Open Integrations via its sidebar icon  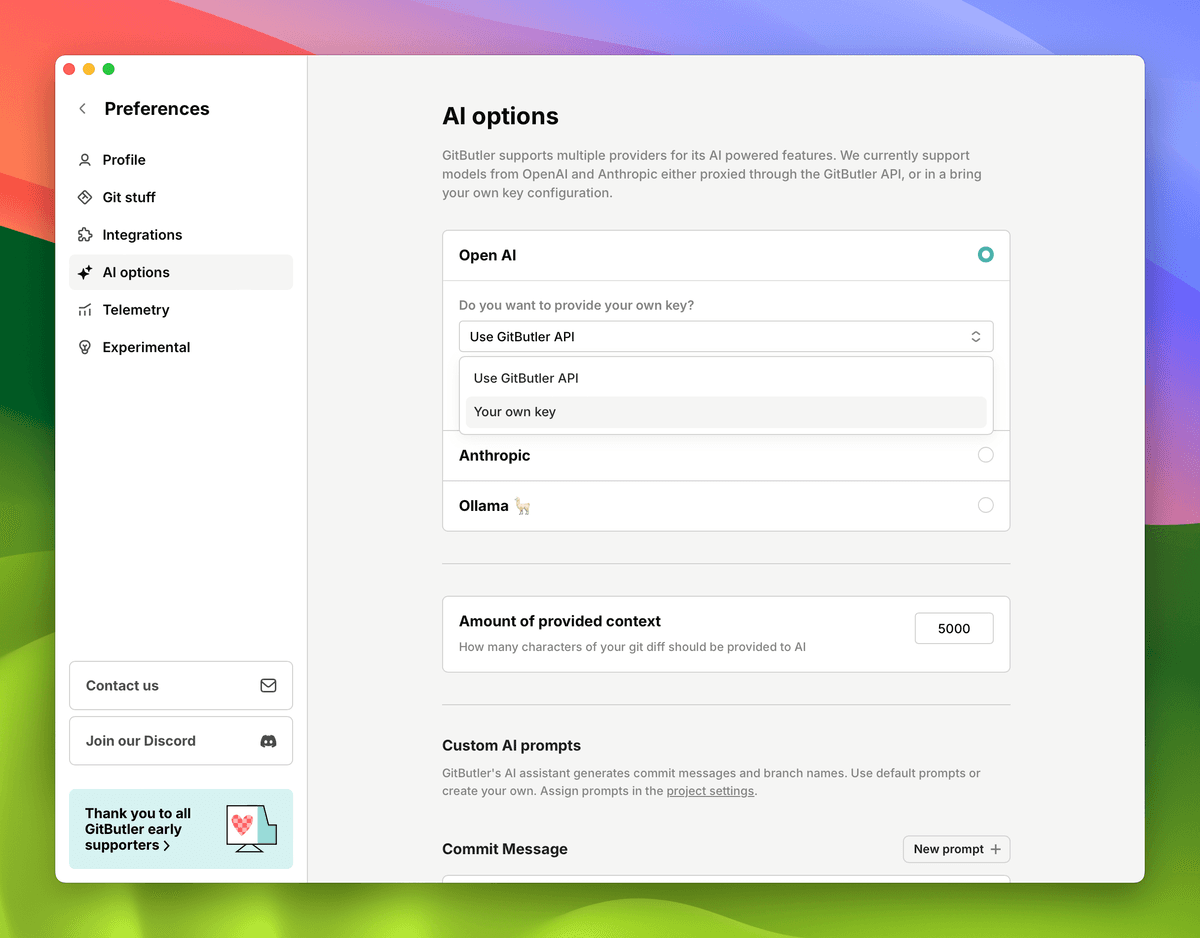click(x=86, y=234)
